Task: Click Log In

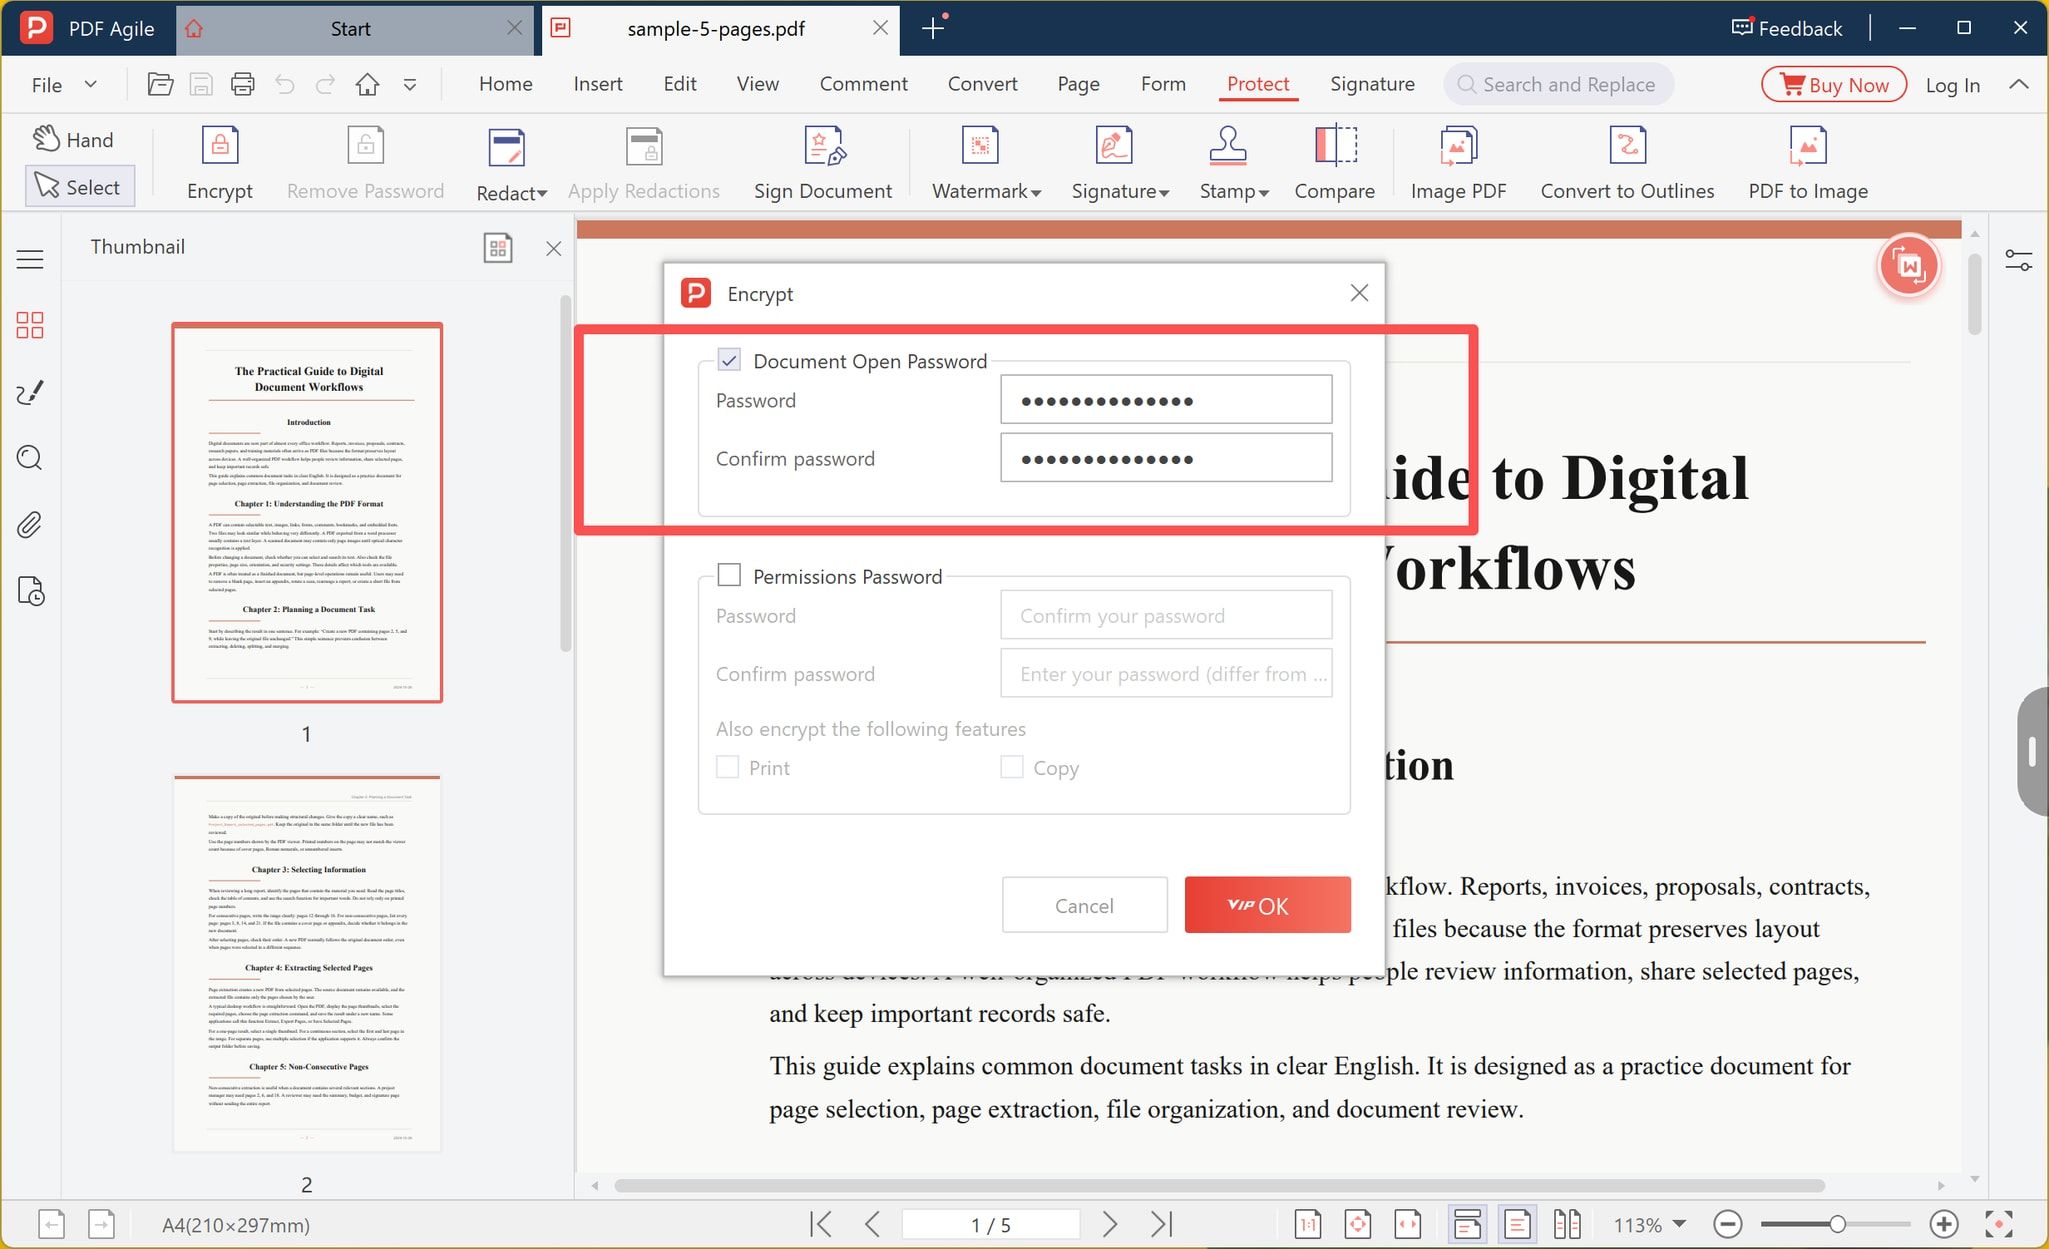Action: pyautogui.click(x=1952, y=85)
